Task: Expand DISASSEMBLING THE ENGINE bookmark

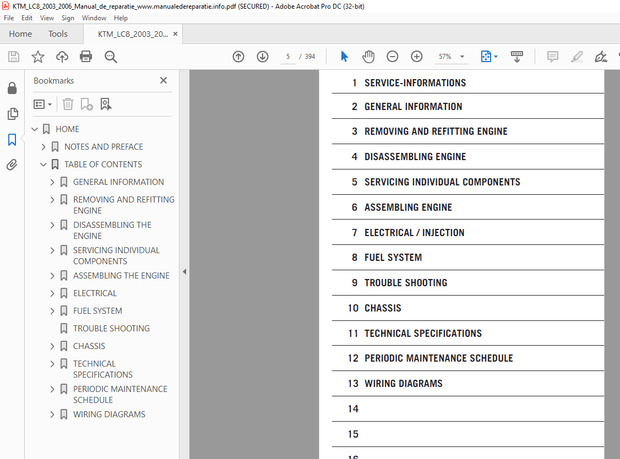Action: (x=52, y=225)
